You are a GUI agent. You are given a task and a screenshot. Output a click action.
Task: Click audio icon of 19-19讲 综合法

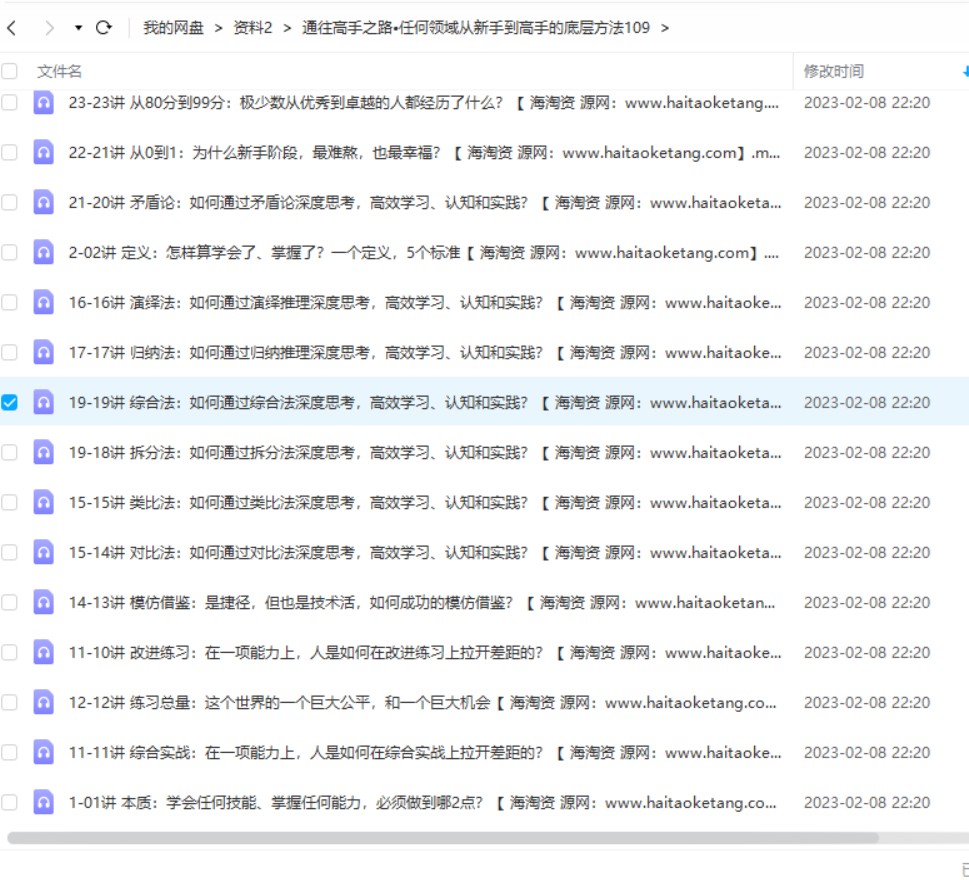(x=43, y=402)
